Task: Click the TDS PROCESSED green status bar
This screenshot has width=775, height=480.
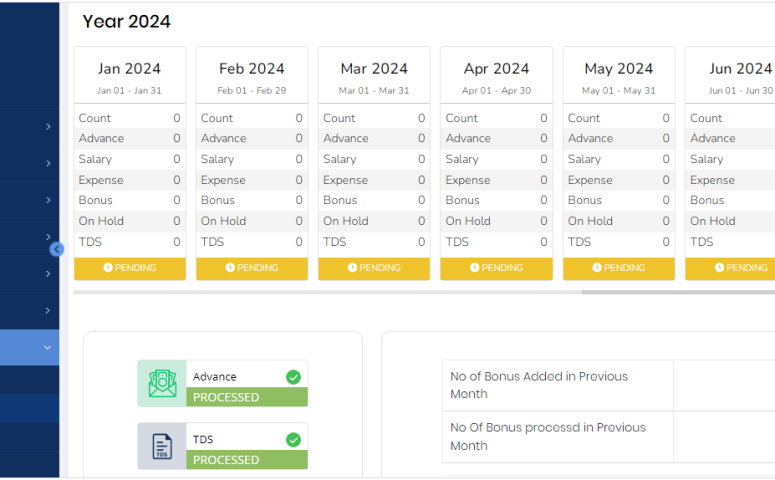Action: (x=247, y=460)
